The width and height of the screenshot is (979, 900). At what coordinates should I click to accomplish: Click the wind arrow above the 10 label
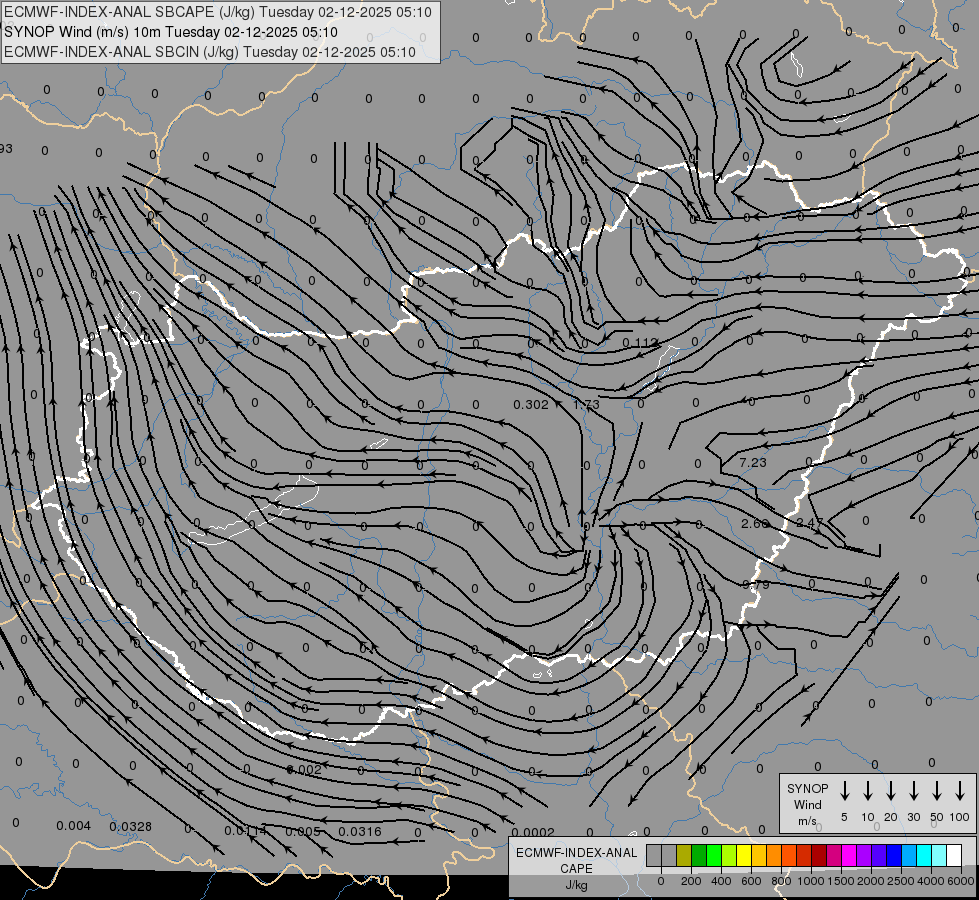point(867,791)
